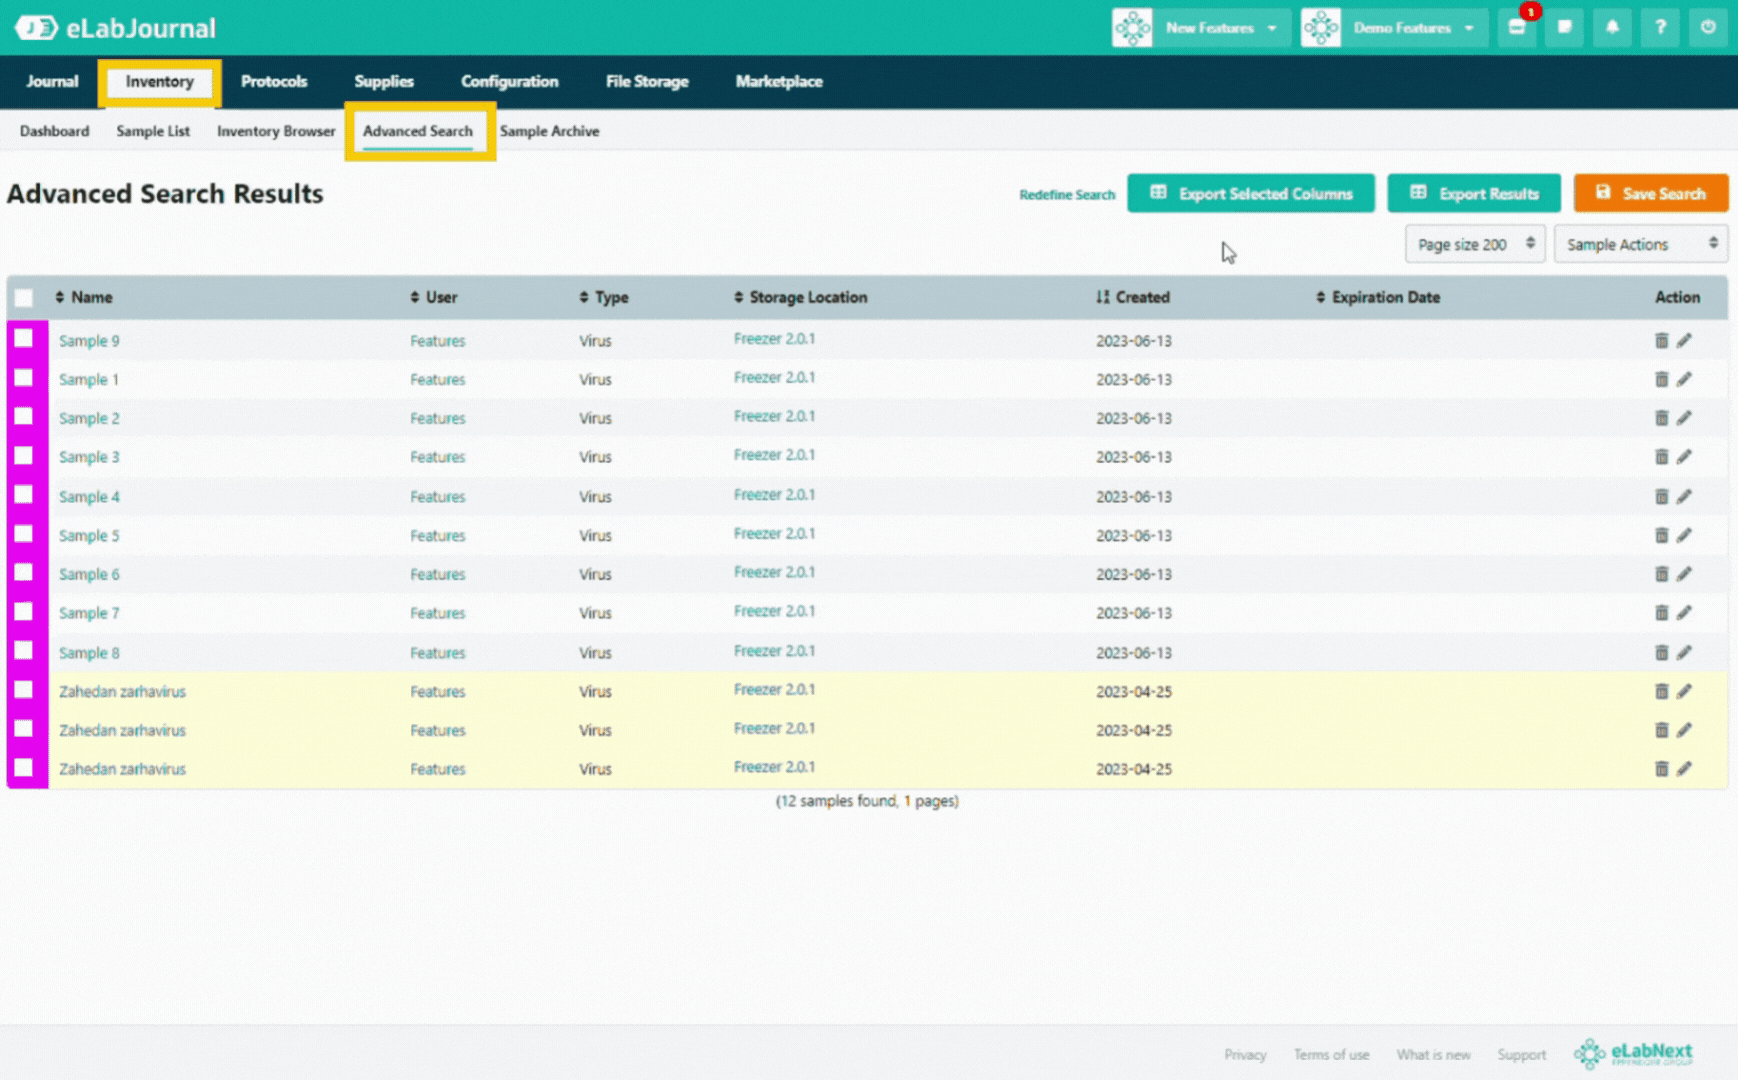Edit Sample 9 with its pencil icon
The image size is (1738, 1080).
click(1685, 341)
